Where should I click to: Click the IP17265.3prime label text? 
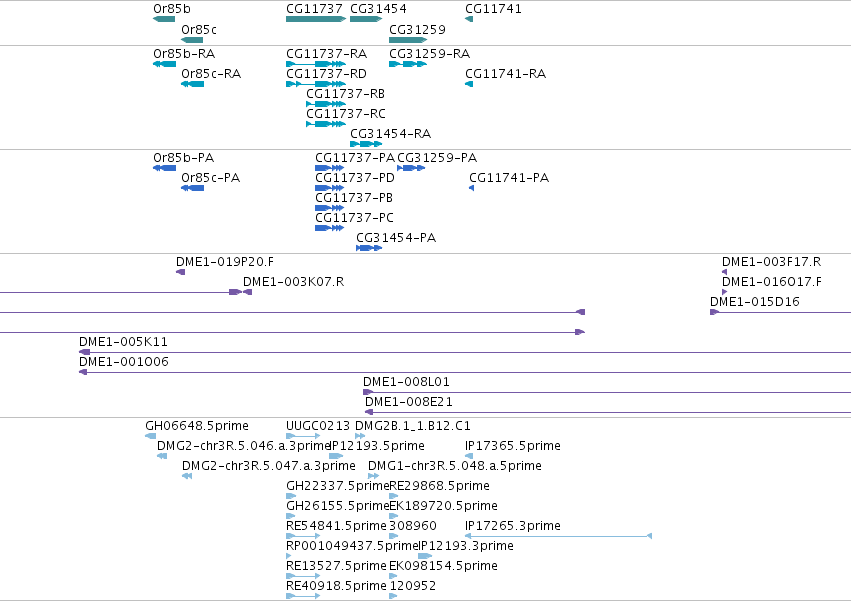(x=512, y=526)
